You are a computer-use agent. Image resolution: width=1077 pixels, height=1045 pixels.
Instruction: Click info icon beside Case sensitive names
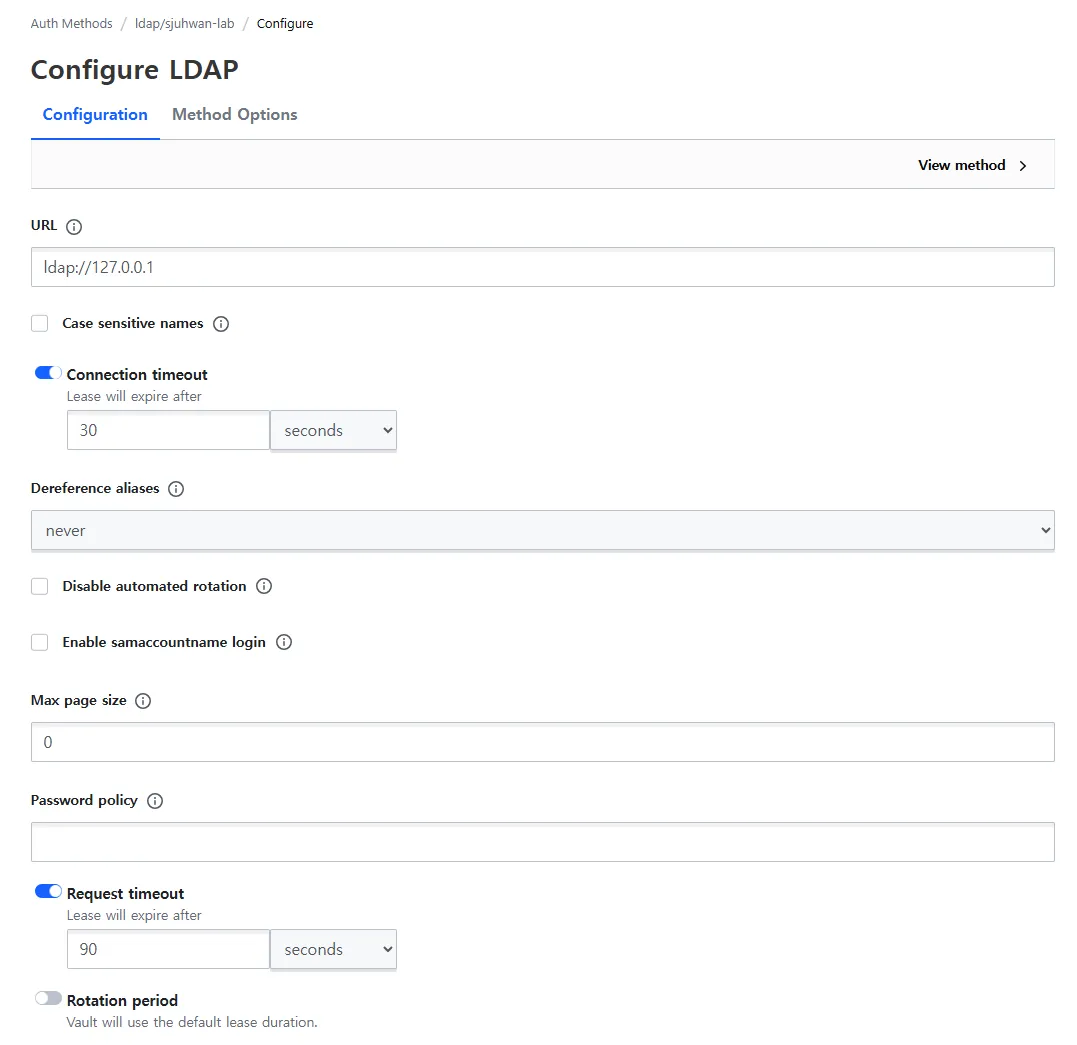[x=221, y=324]
